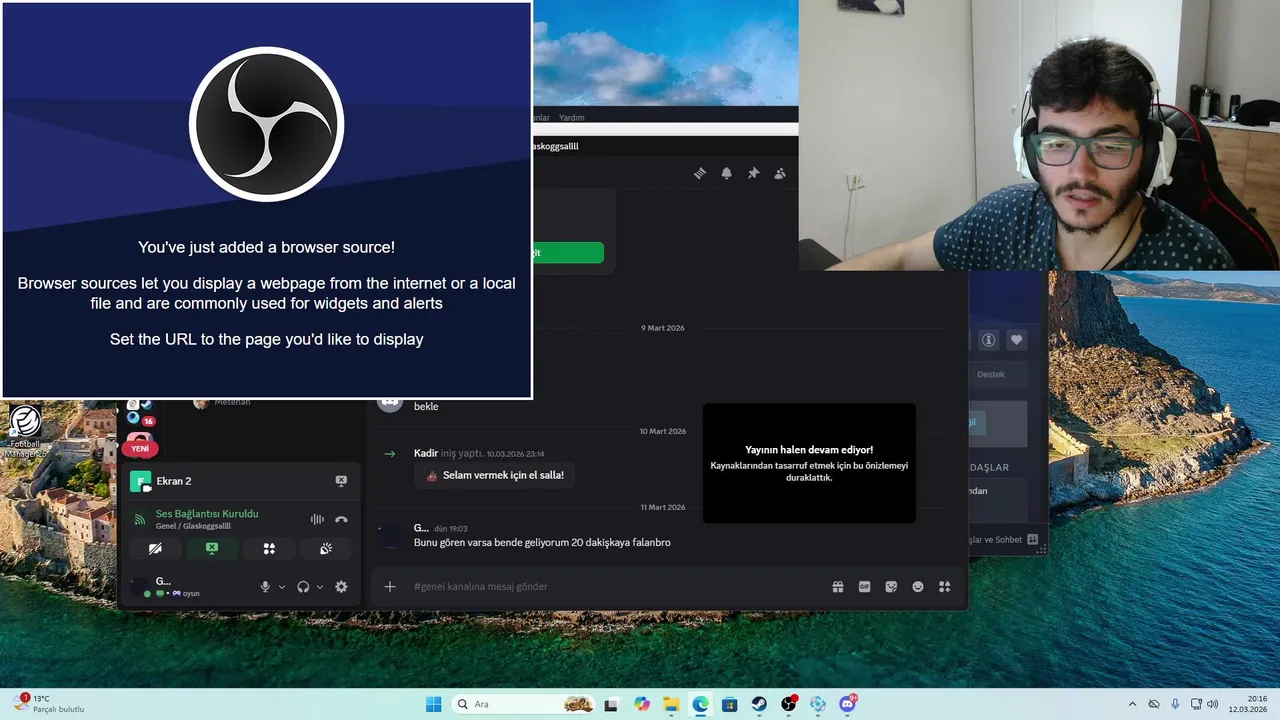Open the clock and date 20:16 flyout
This screenshot has height=720, width=1280.
point(1248,704)
